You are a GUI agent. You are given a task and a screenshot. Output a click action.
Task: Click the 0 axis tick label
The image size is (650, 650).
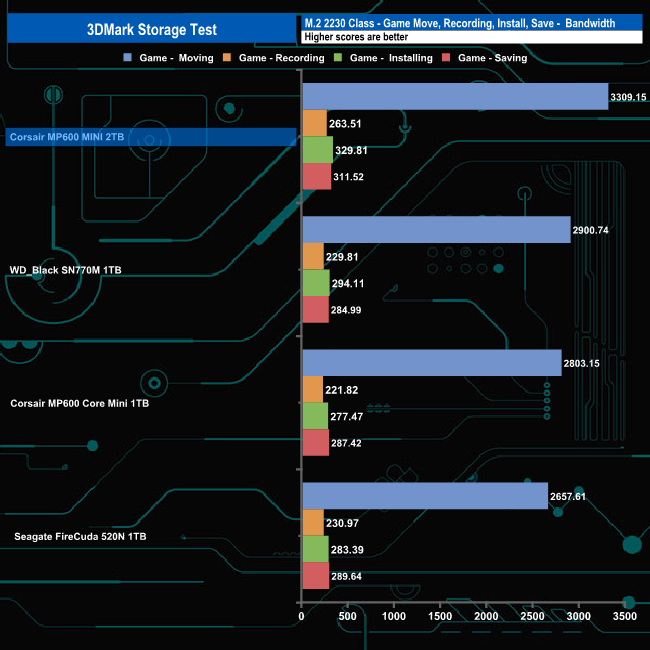pyautogui.click(x=301, y=616)
